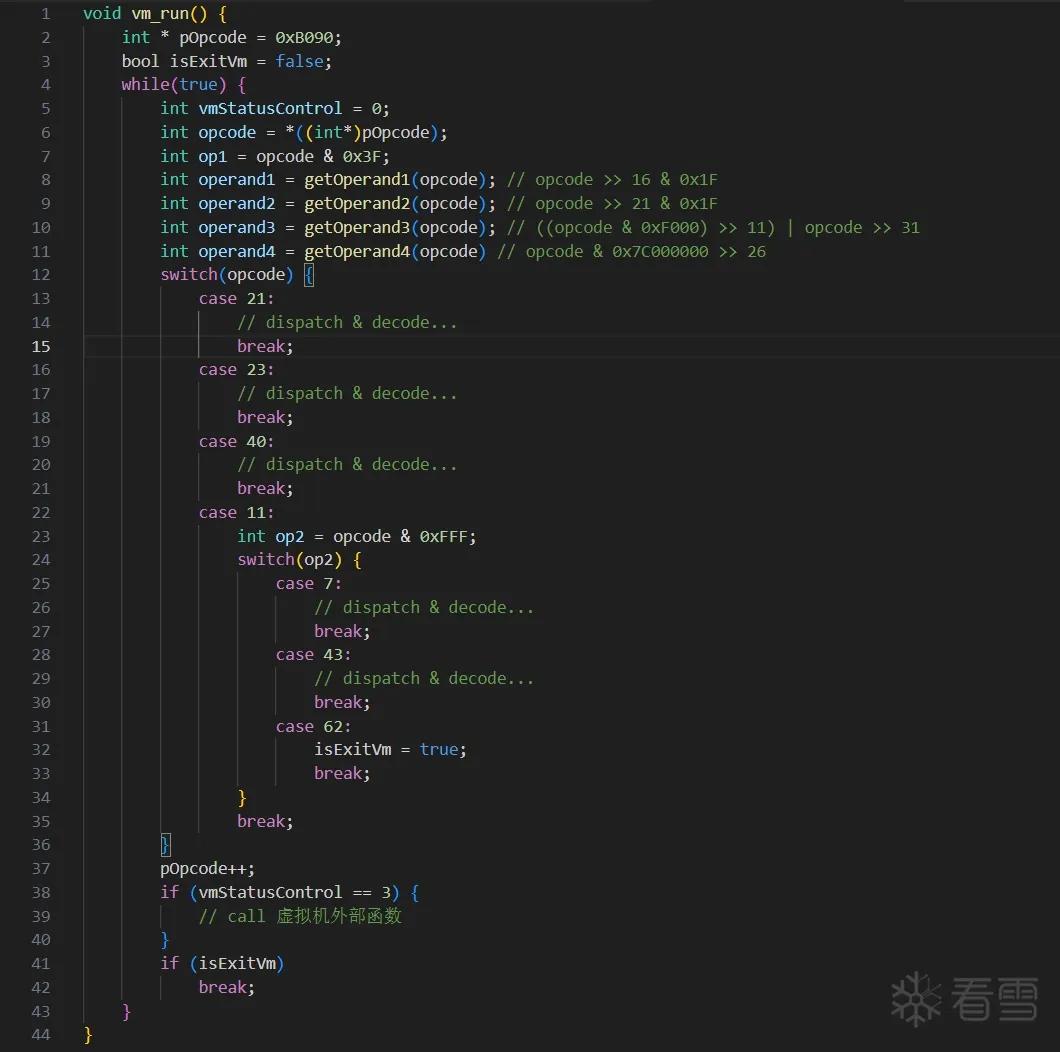Click the Chinese call comment on line 39

[x=300, y=917]
